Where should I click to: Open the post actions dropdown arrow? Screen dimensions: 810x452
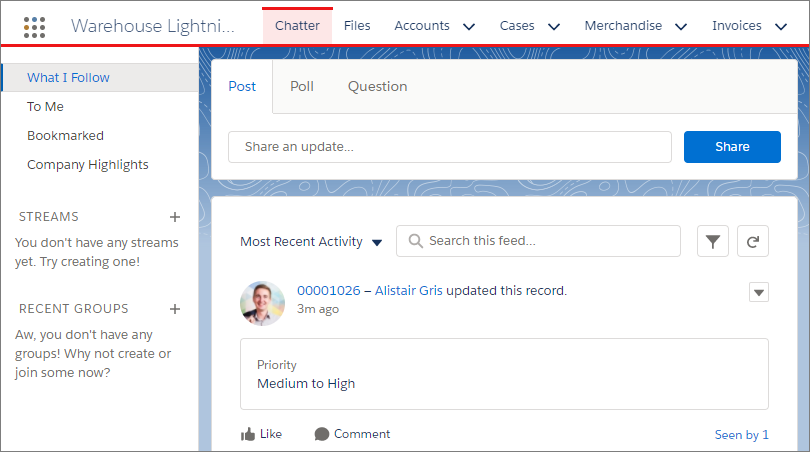pyautogui.click(x=759, y=292)
